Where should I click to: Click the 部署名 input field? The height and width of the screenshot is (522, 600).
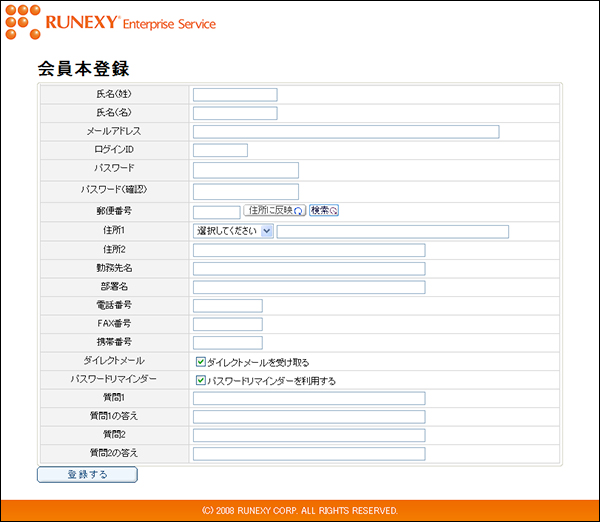(309, 287)
